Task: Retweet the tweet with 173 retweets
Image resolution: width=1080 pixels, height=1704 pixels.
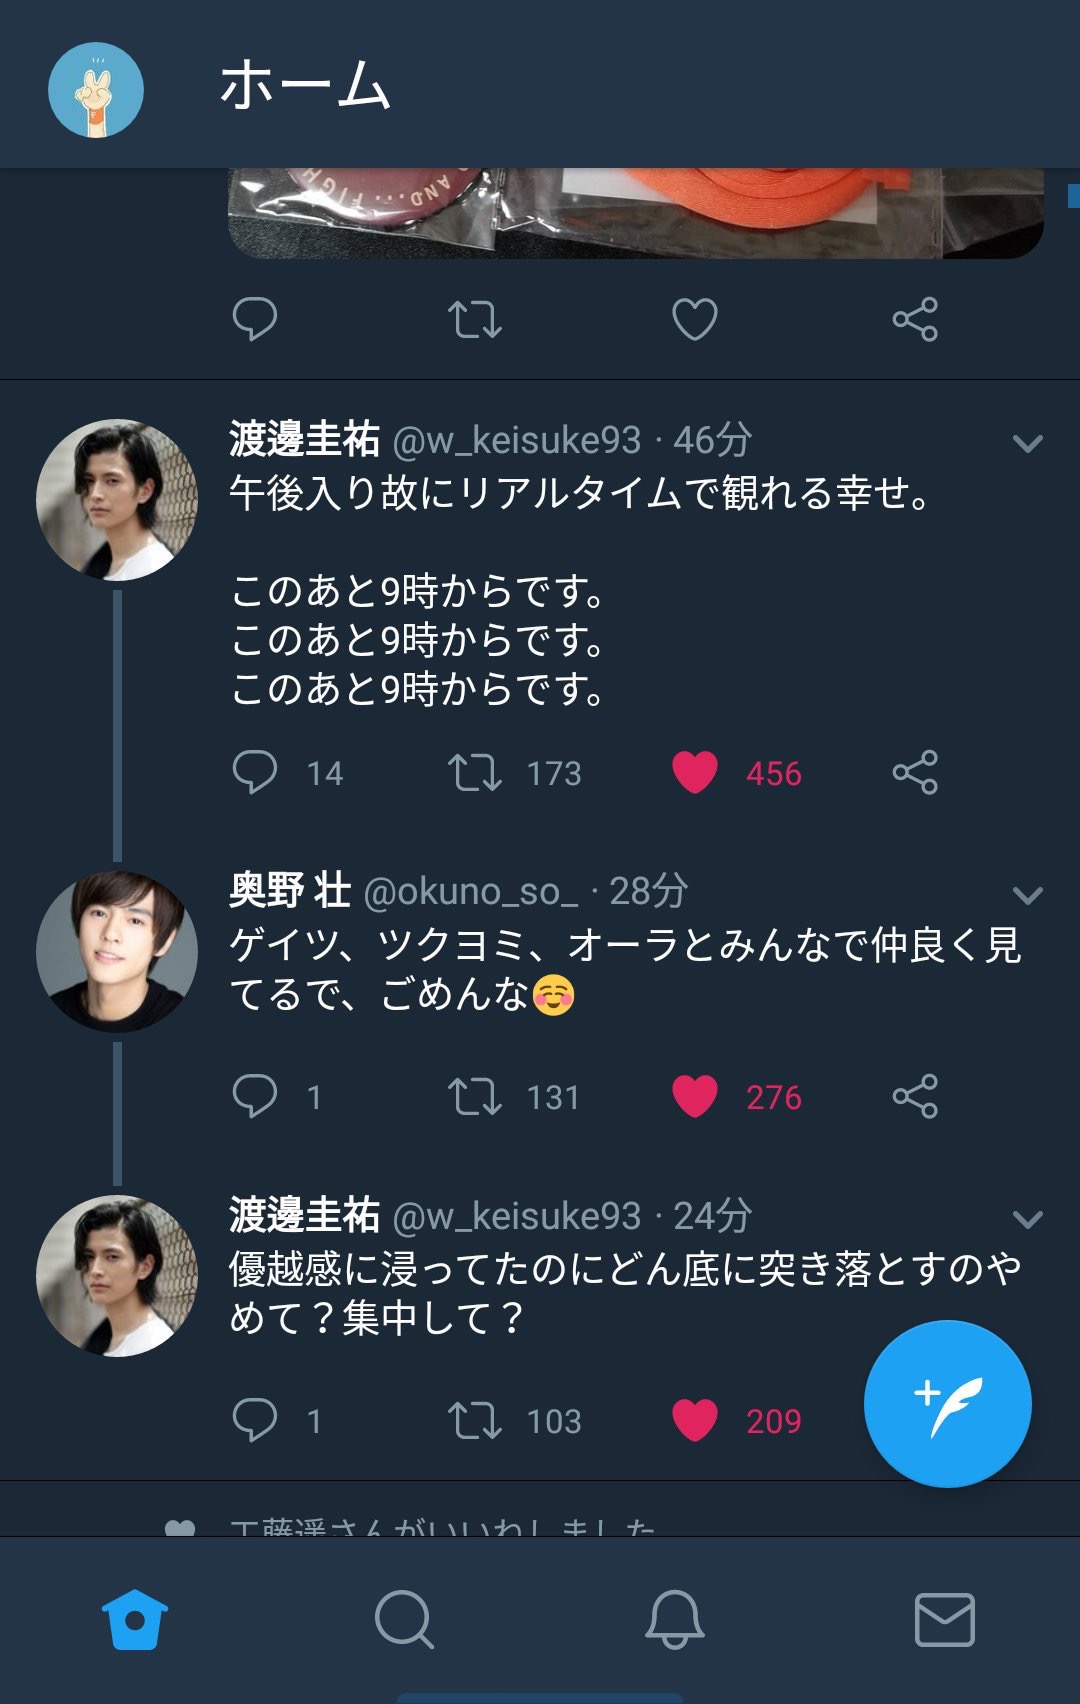Action: (475, 772)
